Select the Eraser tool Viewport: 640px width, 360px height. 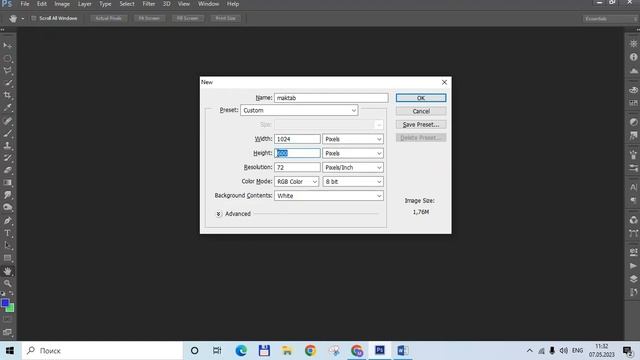click(x=7, y=170)
